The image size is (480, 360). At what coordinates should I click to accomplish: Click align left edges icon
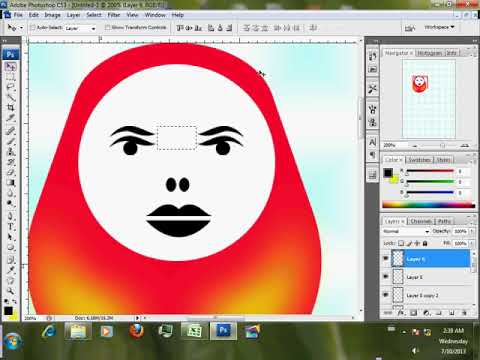(211, 28)
